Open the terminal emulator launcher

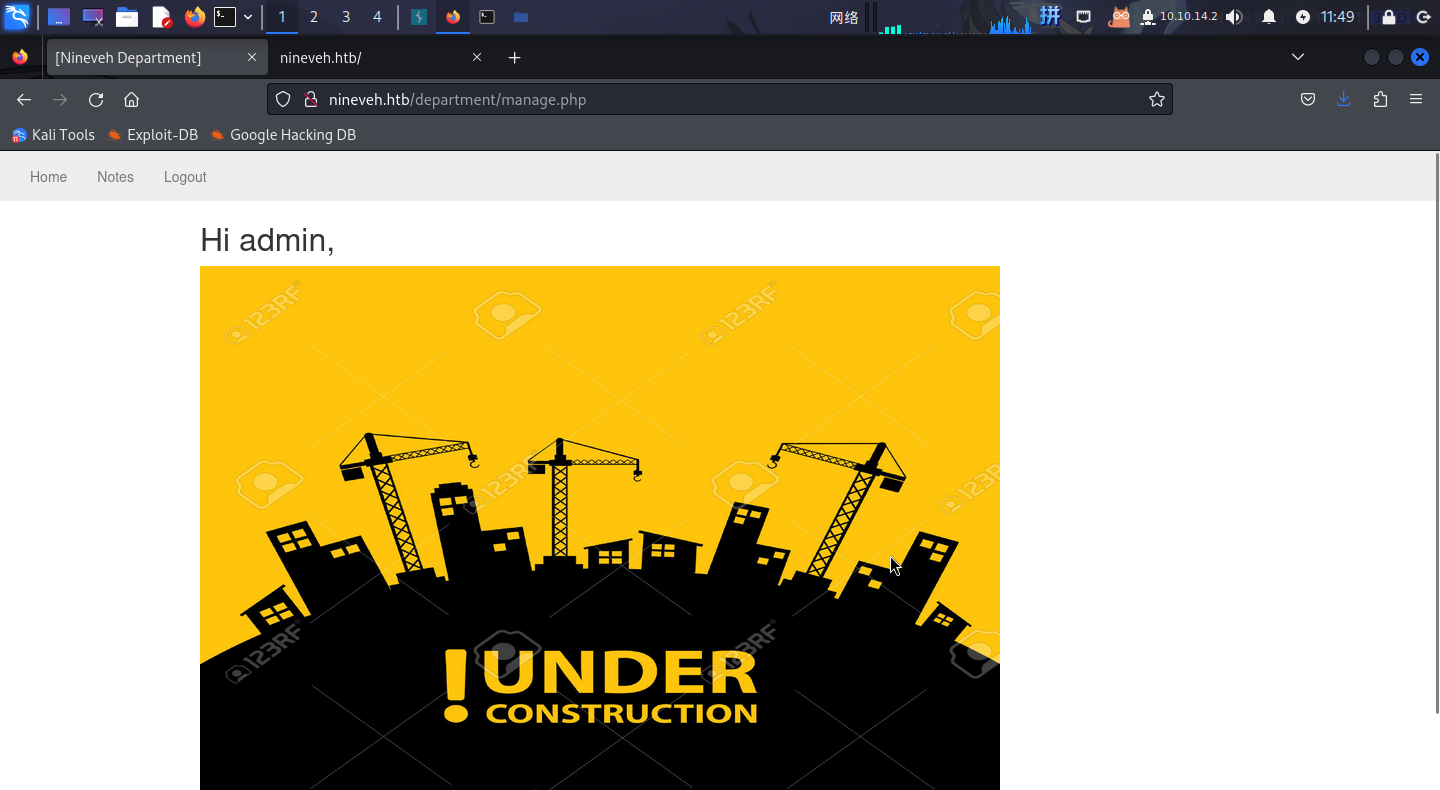click(x=226, y=17)
